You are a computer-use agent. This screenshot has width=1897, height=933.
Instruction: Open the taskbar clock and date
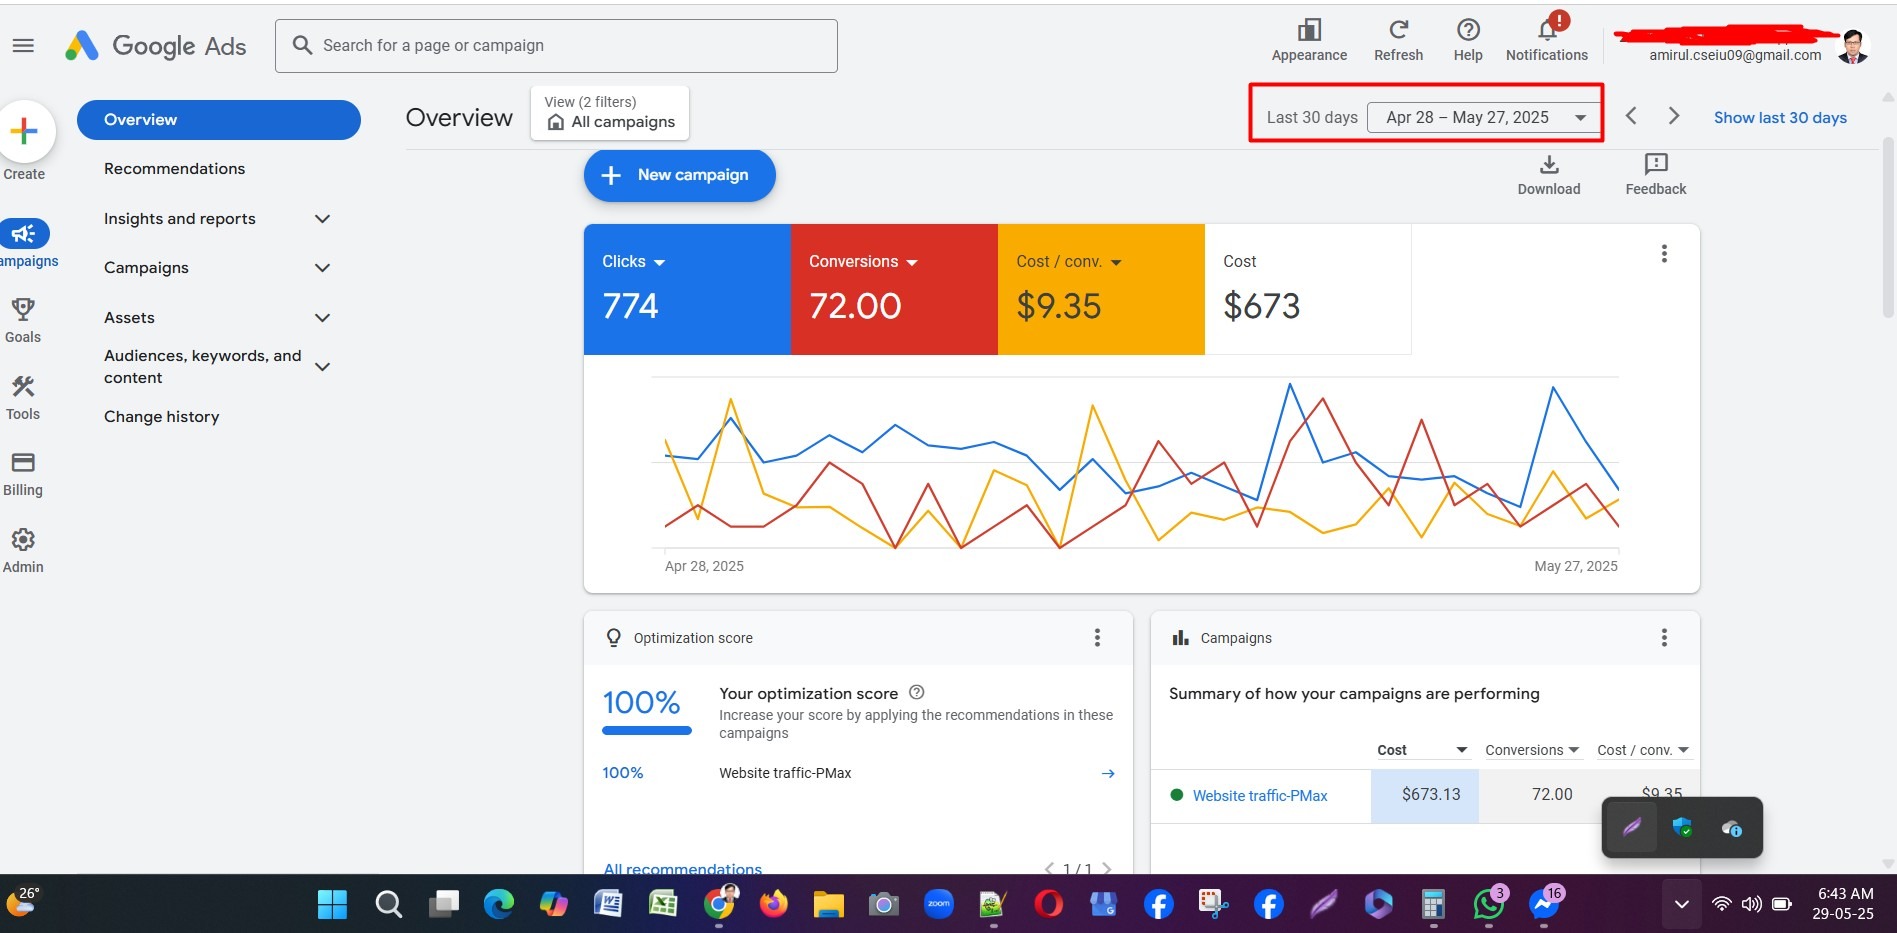(1844, 903)
